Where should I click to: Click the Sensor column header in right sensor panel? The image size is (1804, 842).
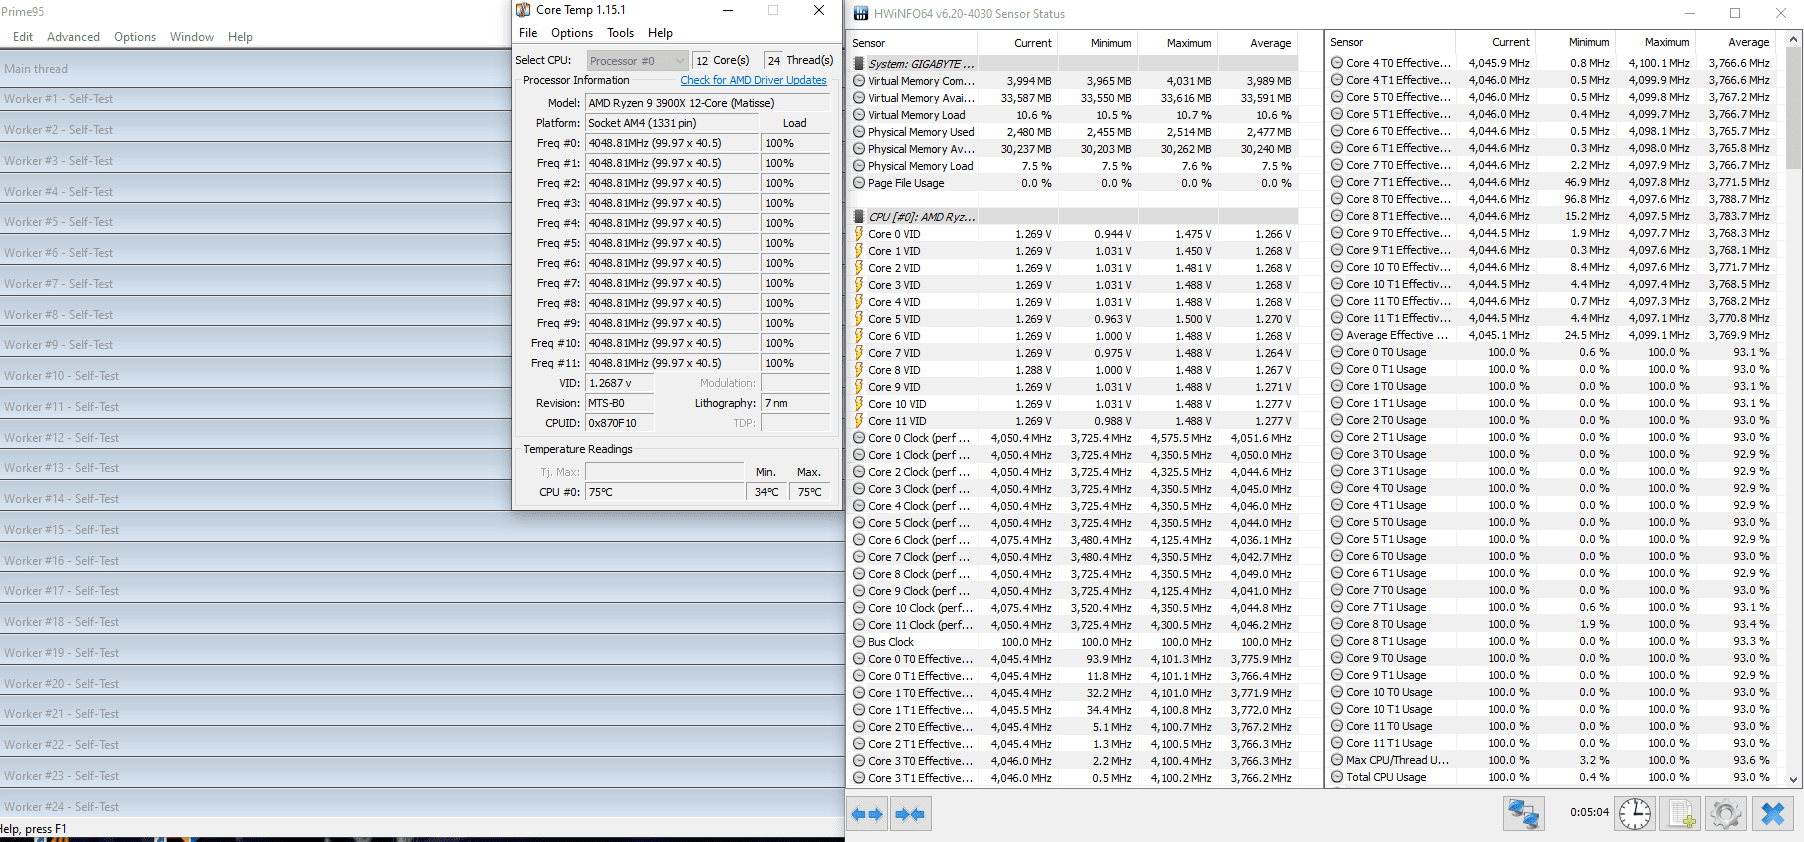coord(1390,42)
